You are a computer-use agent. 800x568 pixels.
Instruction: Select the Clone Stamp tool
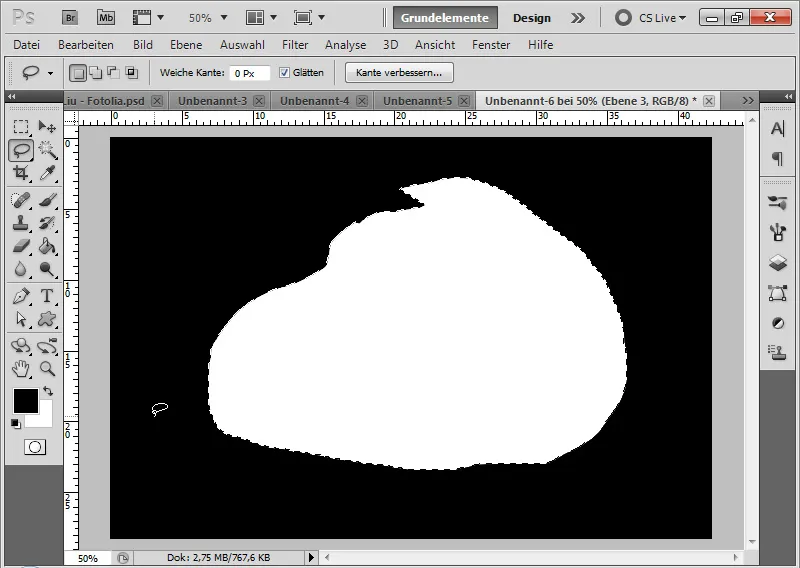point(21,223)
